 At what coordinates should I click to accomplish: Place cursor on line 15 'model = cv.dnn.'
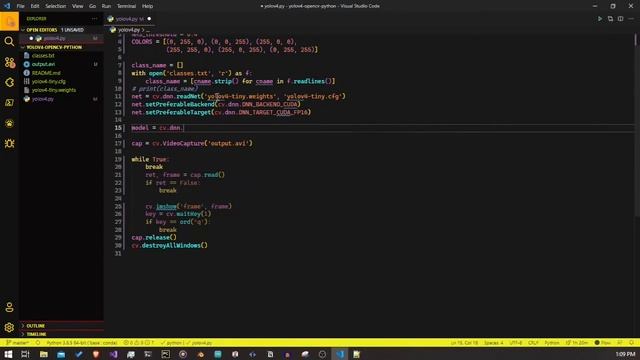158,128
